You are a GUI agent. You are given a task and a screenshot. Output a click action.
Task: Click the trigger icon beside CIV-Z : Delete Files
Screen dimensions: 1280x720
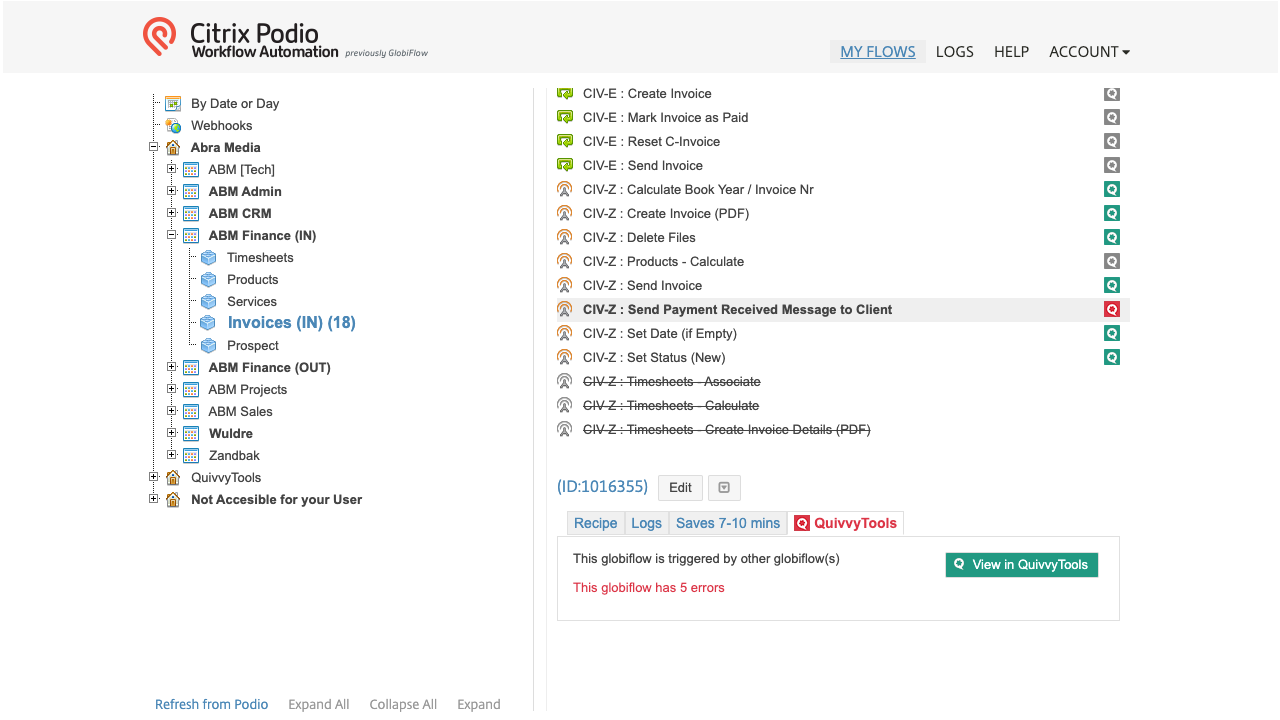tap(565, 237)
